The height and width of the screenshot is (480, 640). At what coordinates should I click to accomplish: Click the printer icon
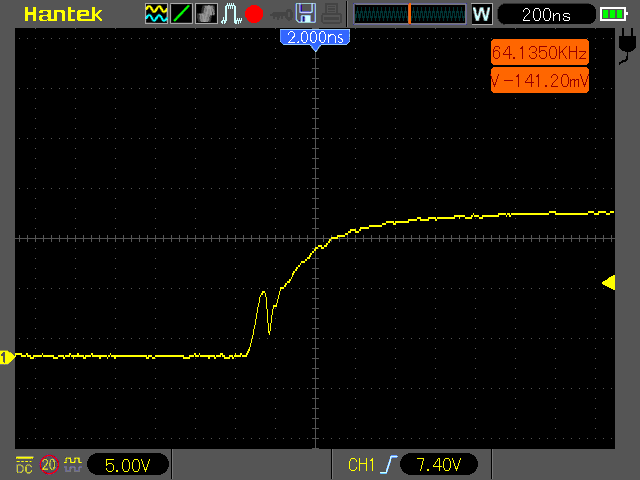click(331, 13)
